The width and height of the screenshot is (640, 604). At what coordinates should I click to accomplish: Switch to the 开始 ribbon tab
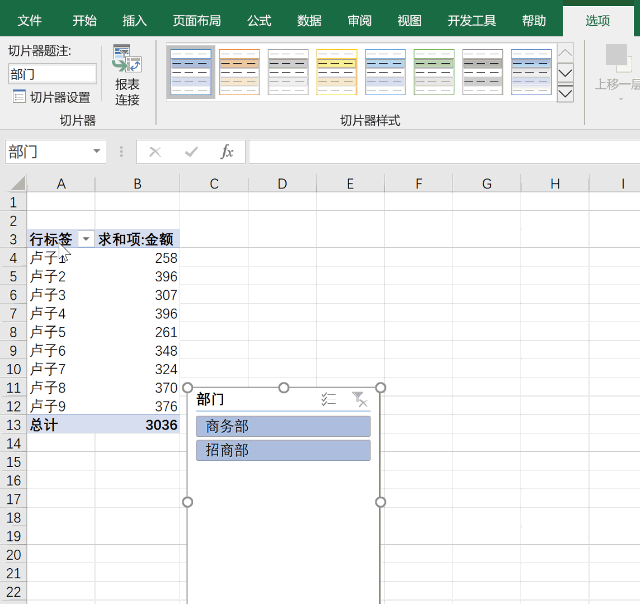(84, 20)
